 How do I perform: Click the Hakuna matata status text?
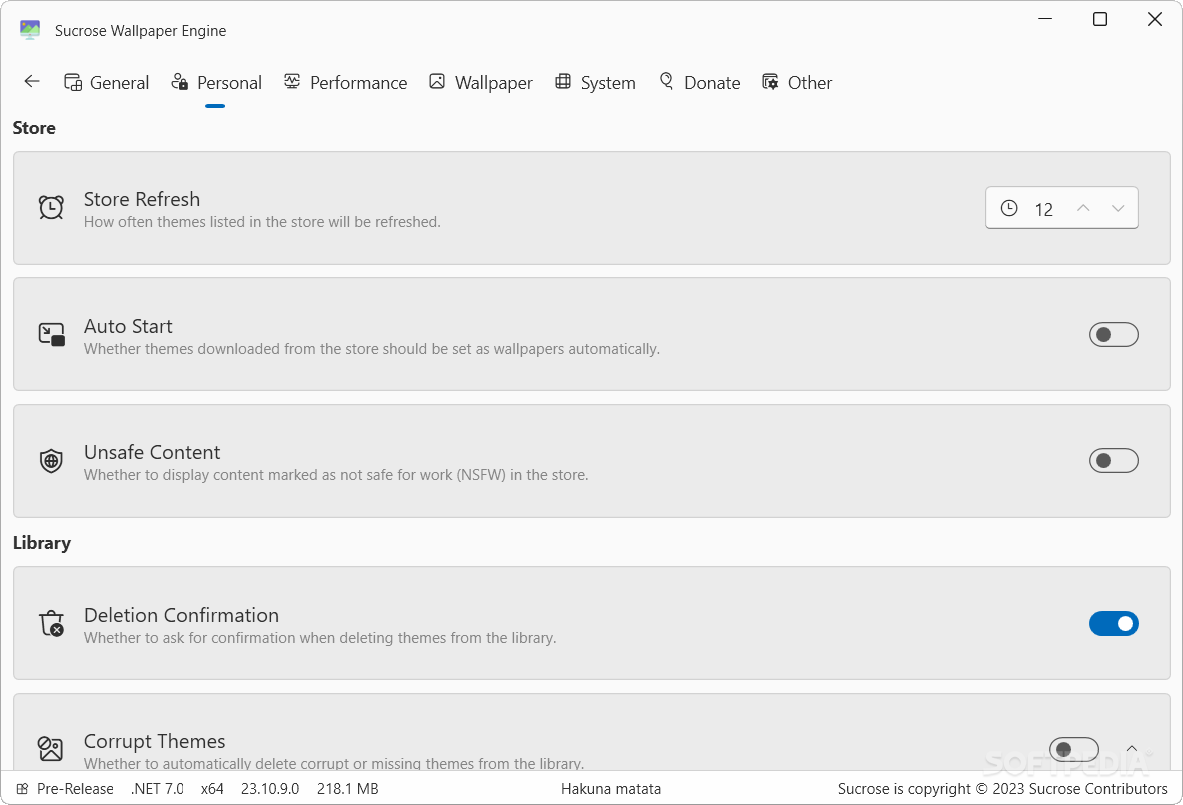pyautogui.click(x=611, y=788)
